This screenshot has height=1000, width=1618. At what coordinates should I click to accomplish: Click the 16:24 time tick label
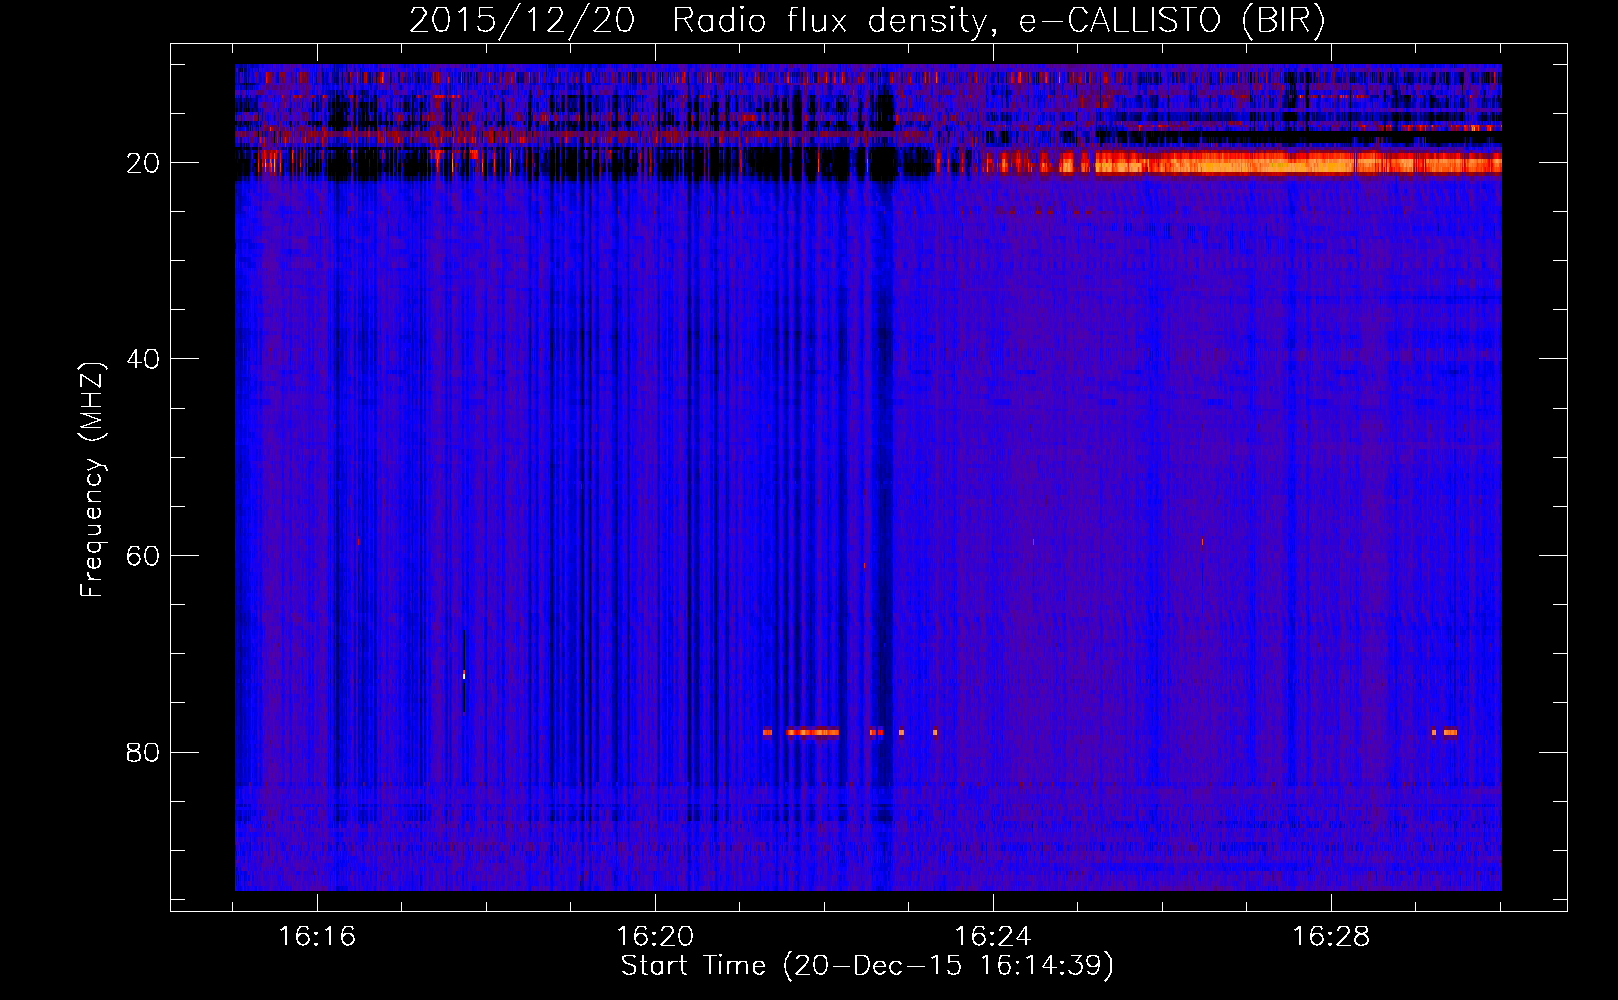coord(993,937)
